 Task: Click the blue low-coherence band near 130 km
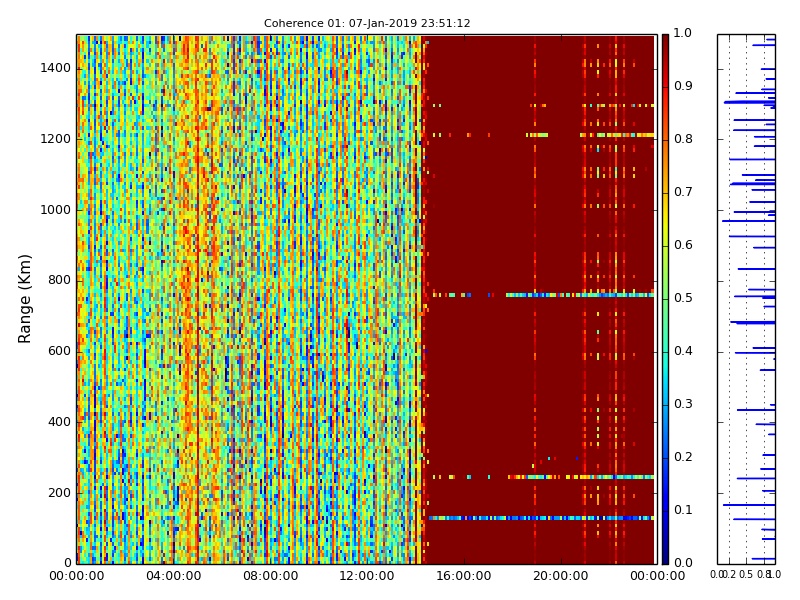coord(541,518)
